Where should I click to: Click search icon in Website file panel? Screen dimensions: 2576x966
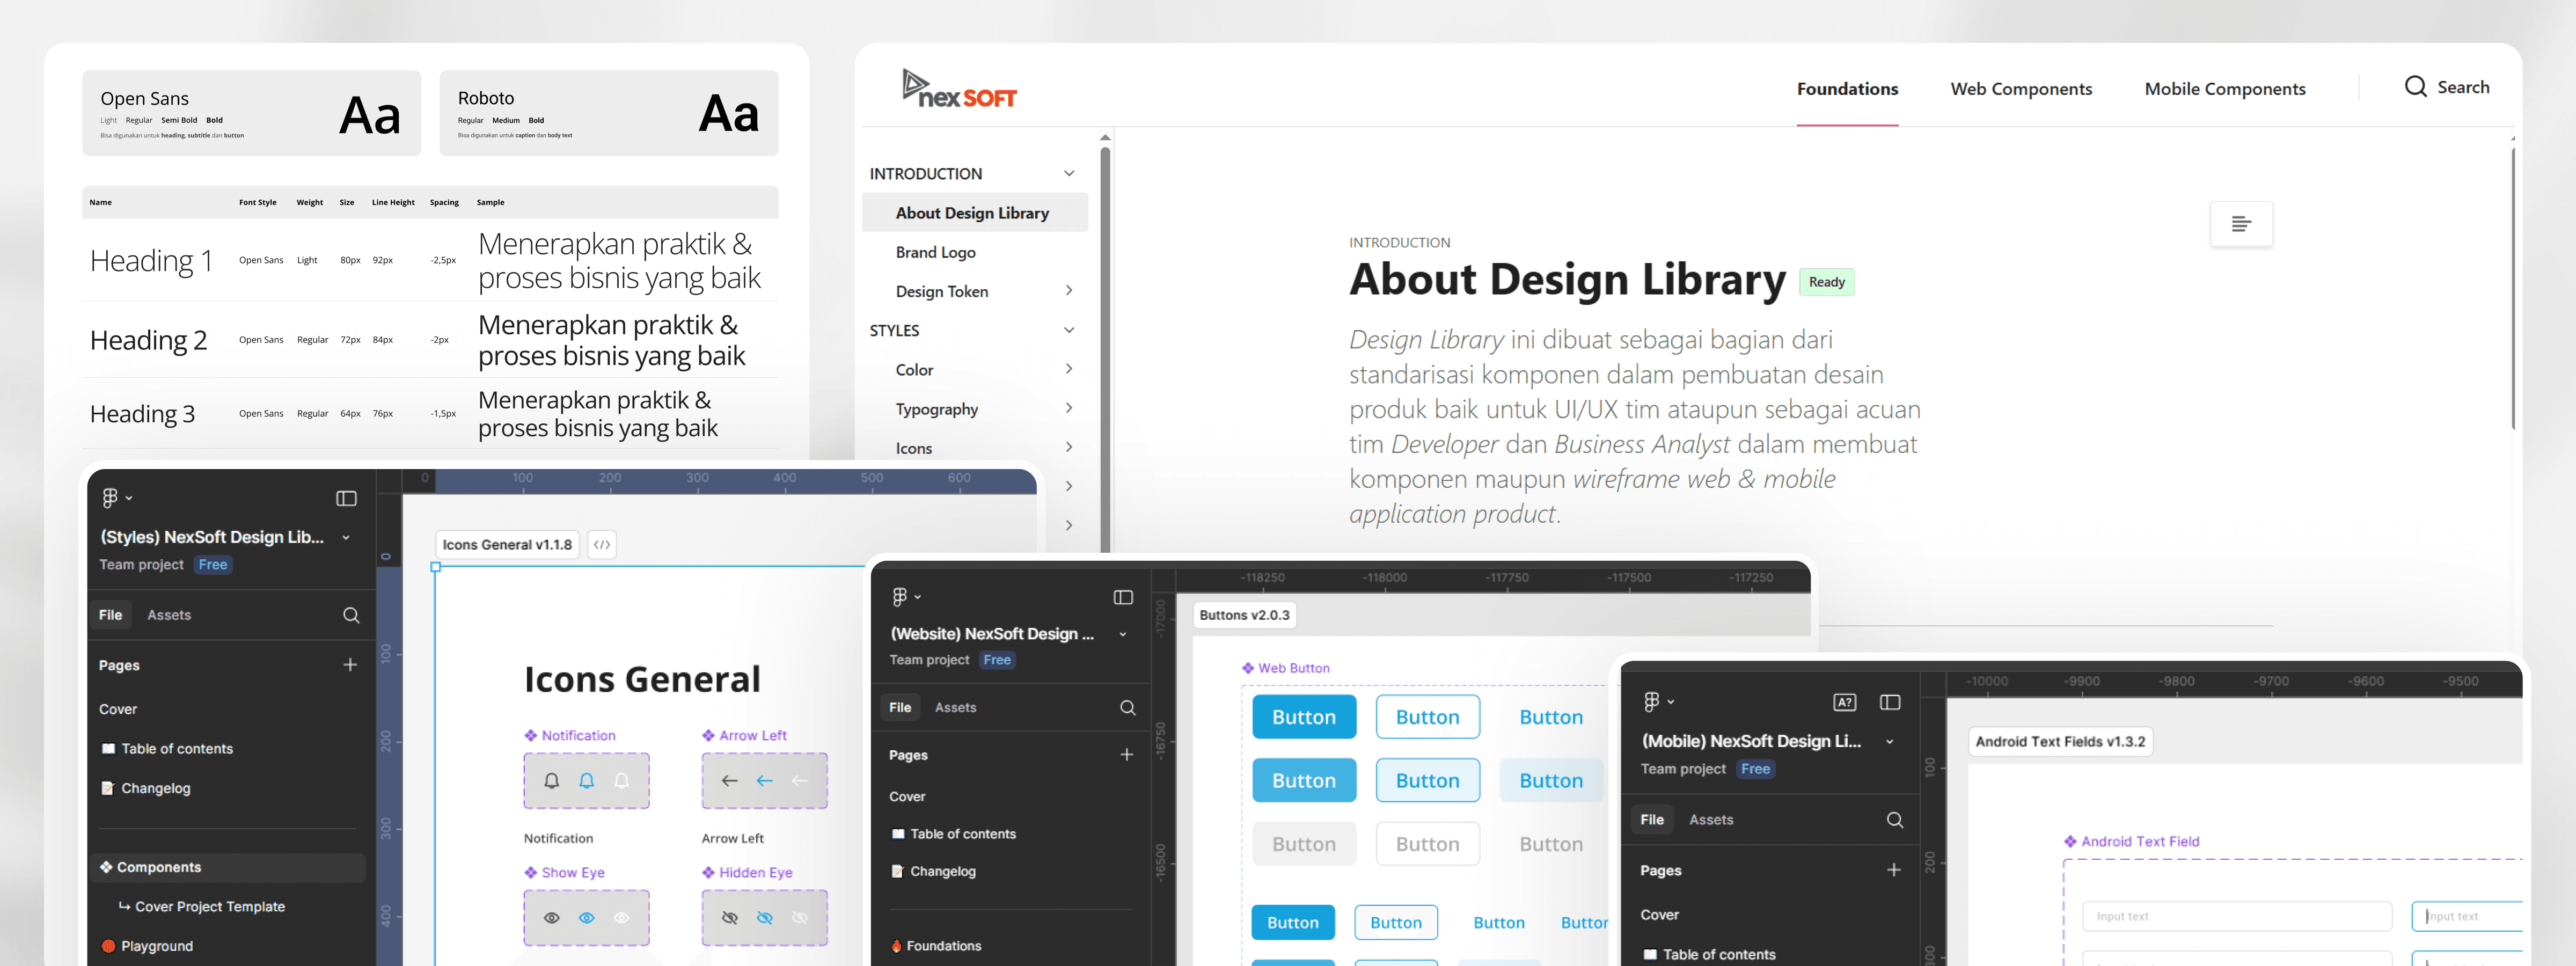pos(1127,707)
